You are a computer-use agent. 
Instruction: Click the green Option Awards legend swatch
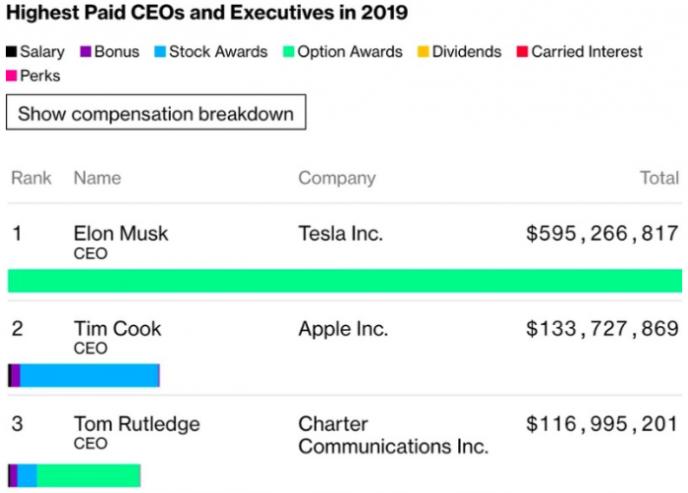[288, 52]
